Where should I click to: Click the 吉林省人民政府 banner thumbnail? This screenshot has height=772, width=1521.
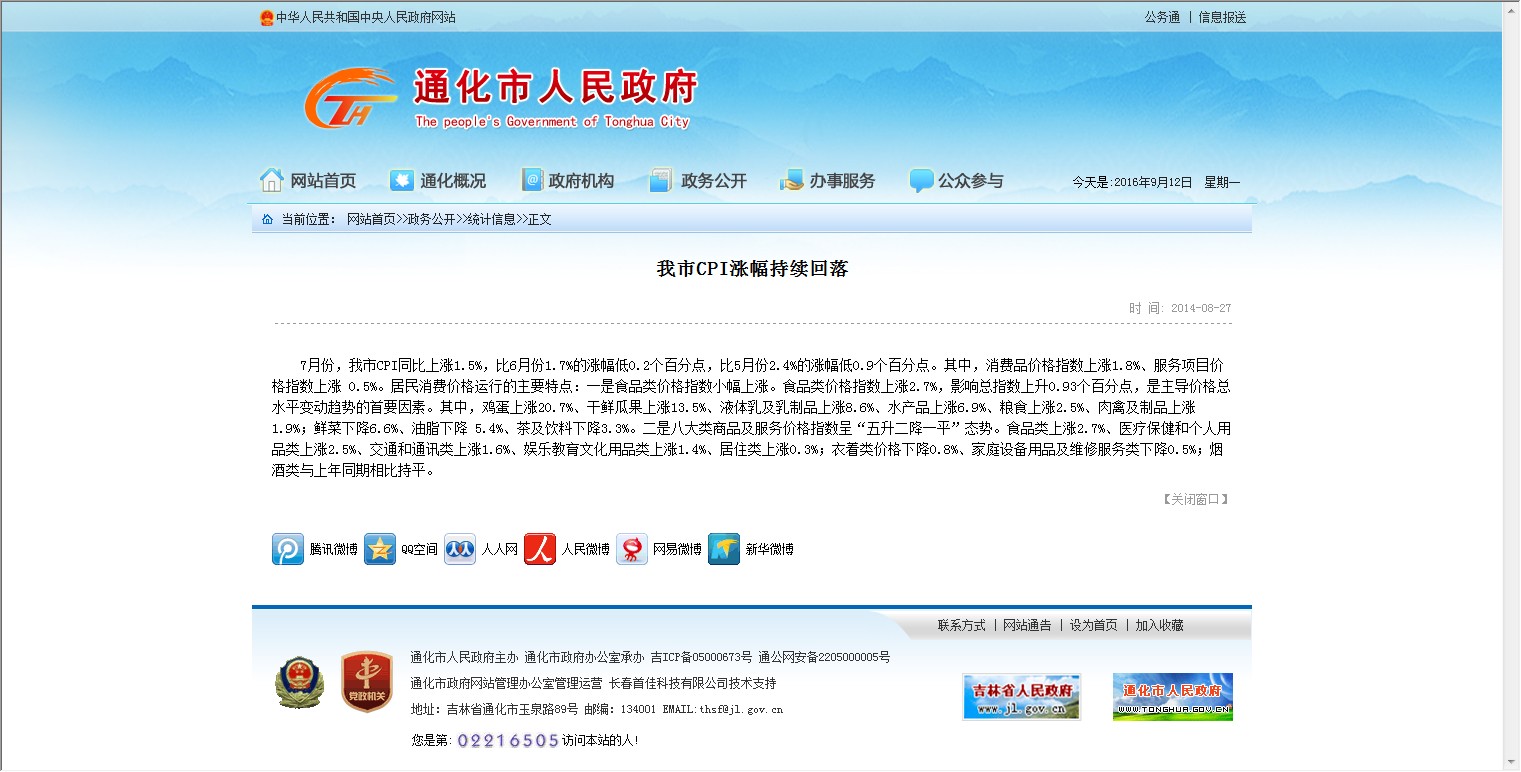(1021, 696)
